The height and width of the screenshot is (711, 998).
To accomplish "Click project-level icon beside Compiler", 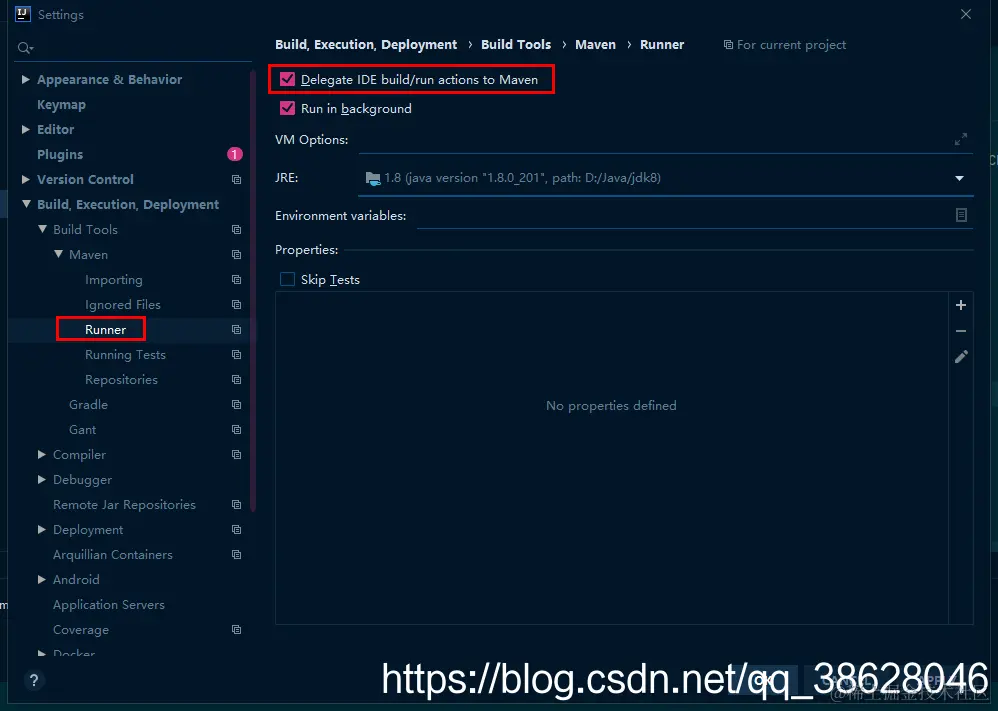I will pos(237,454).
